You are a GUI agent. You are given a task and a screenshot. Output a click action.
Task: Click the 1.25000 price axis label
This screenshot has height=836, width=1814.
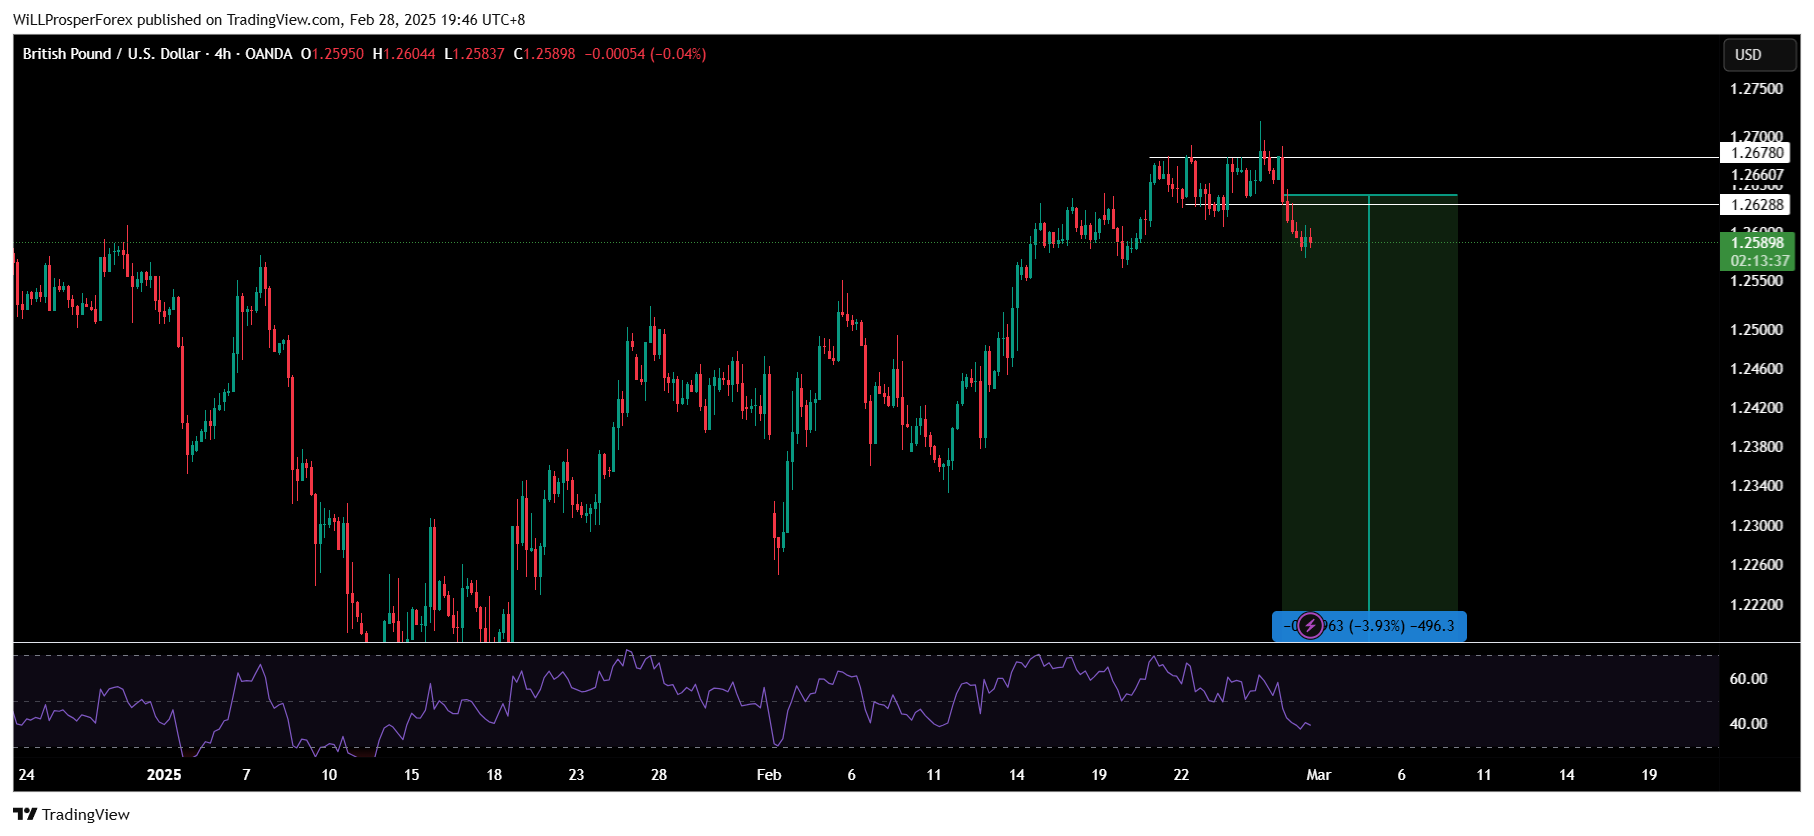(1756, 330)
